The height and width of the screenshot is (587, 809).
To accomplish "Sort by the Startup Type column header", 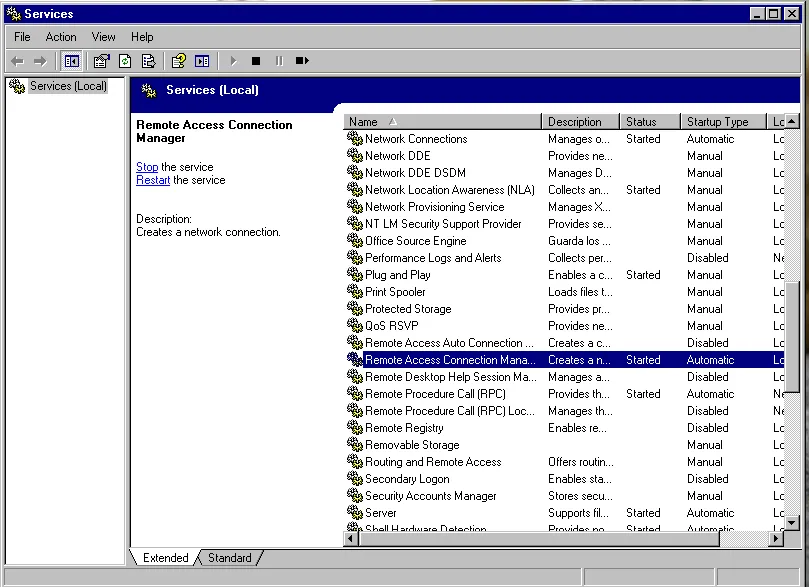I will [x=723, y=122].
